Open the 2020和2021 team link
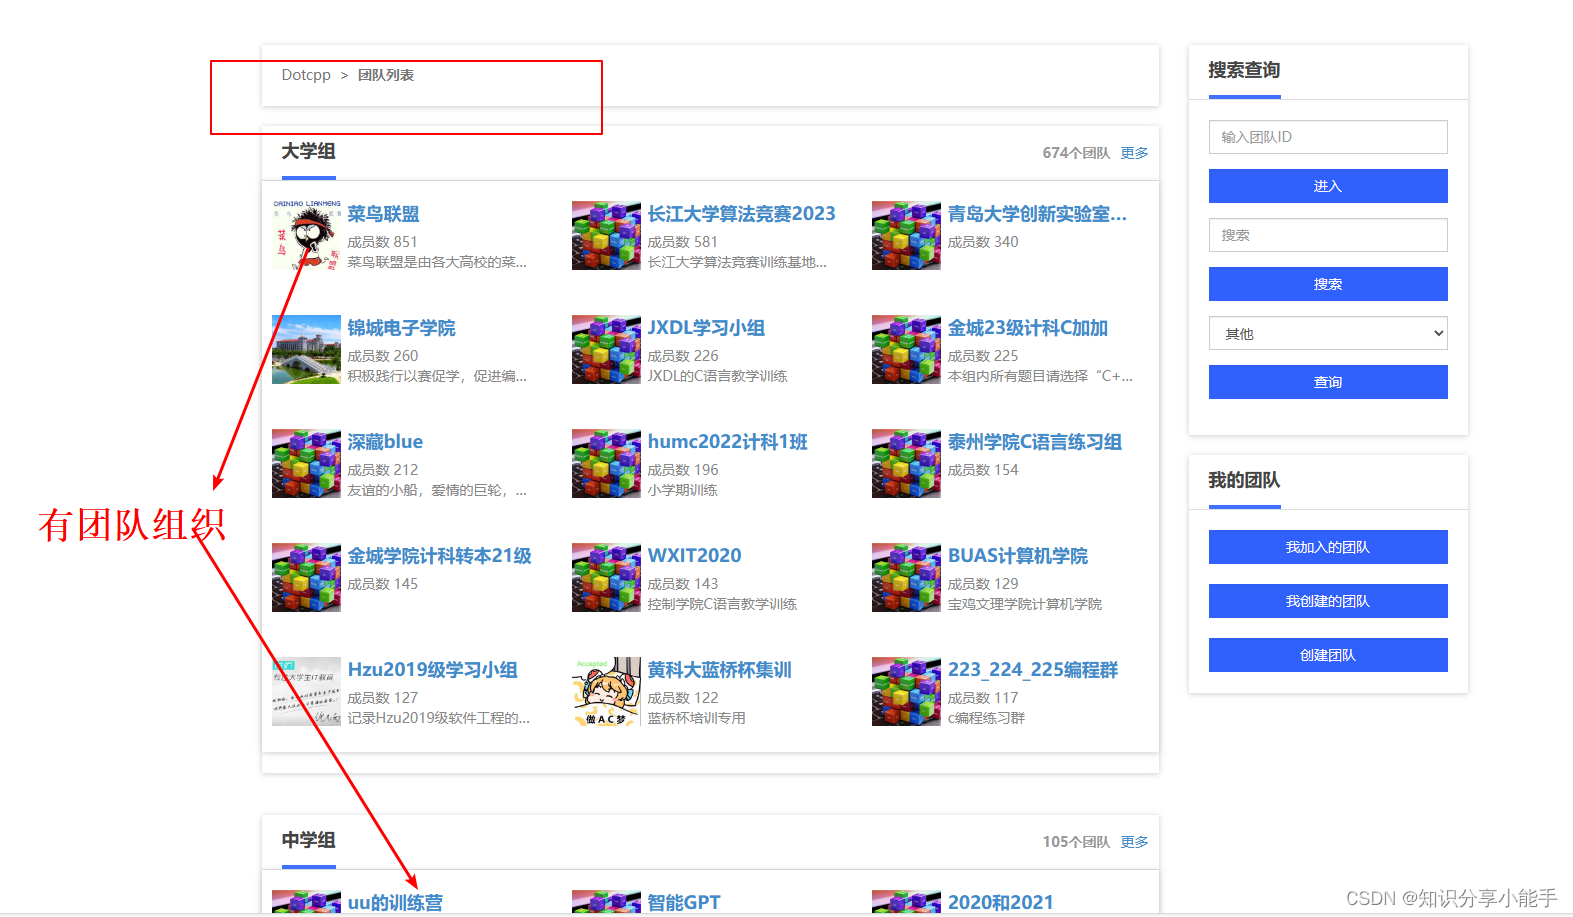This screenshot has height=917, width=1573. [1000, 902]
